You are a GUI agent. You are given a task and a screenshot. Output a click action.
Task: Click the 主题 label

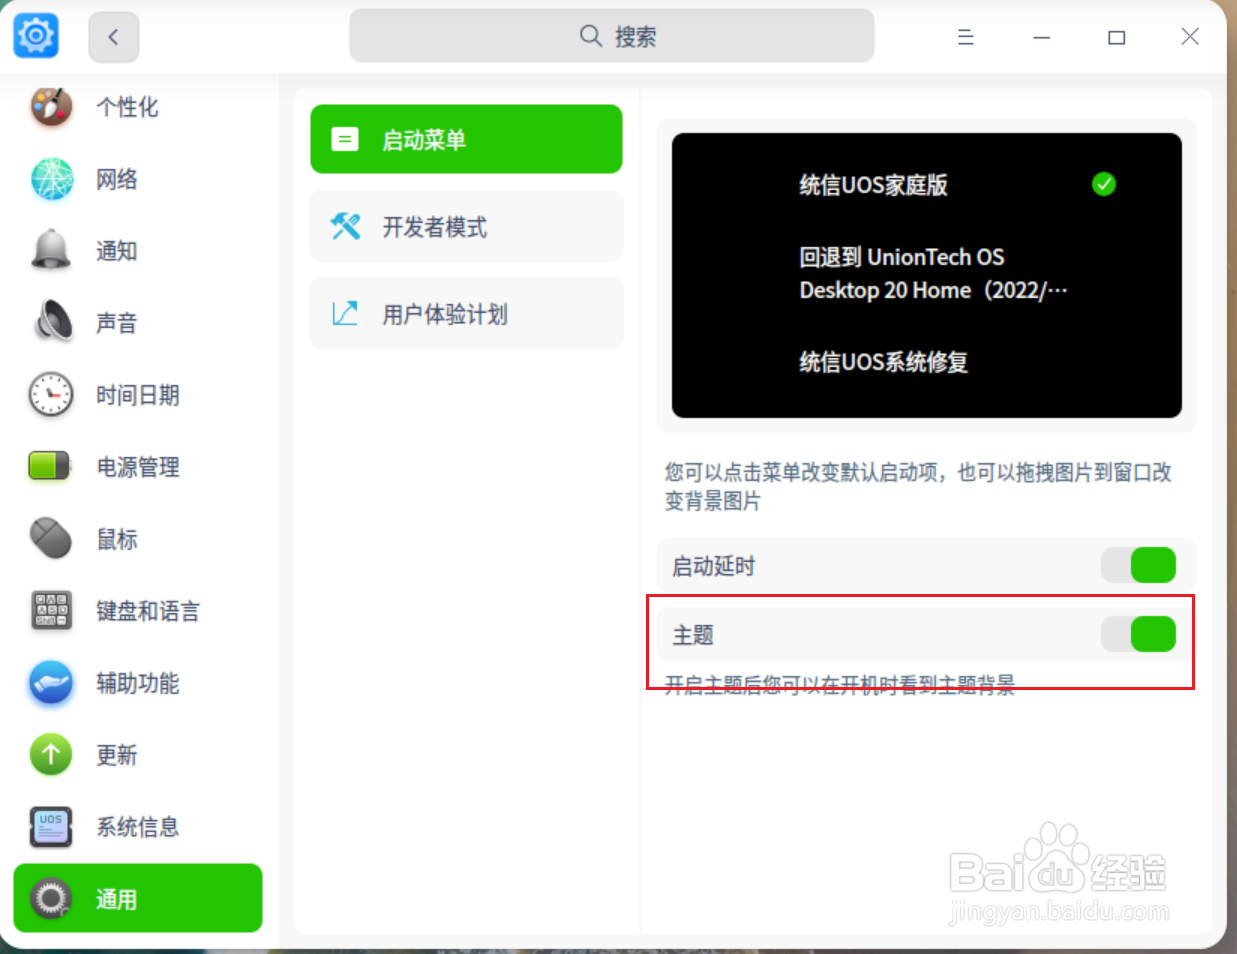[x=693, y=635]
